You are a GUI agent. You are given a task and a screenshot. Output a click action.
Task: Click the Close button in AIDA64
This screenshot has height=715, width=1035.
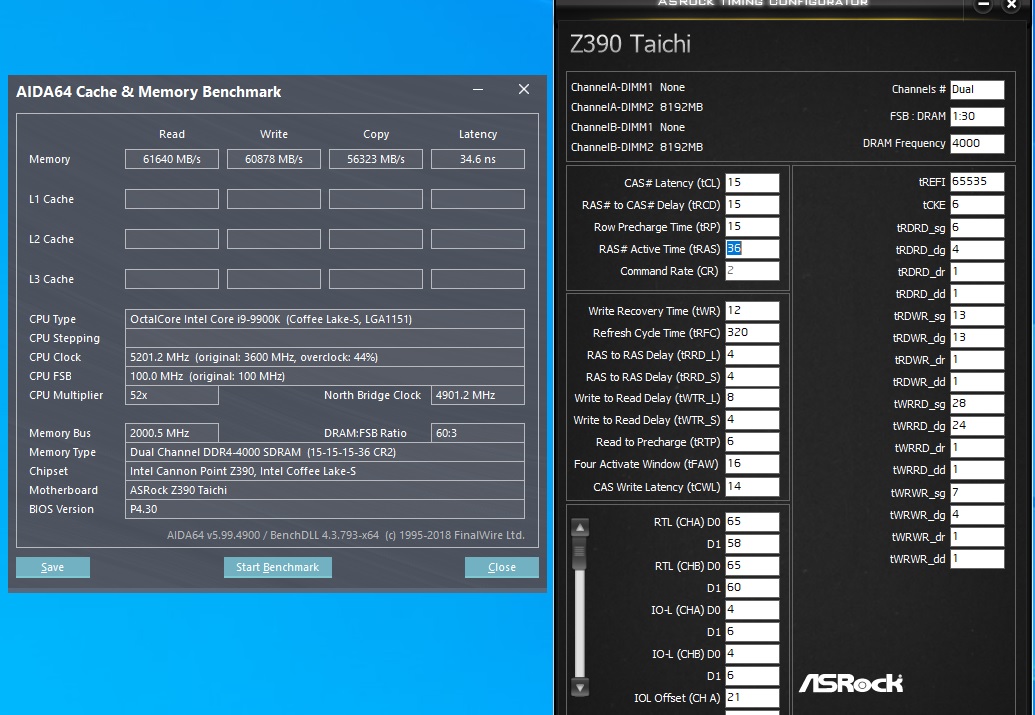[502, 567]
